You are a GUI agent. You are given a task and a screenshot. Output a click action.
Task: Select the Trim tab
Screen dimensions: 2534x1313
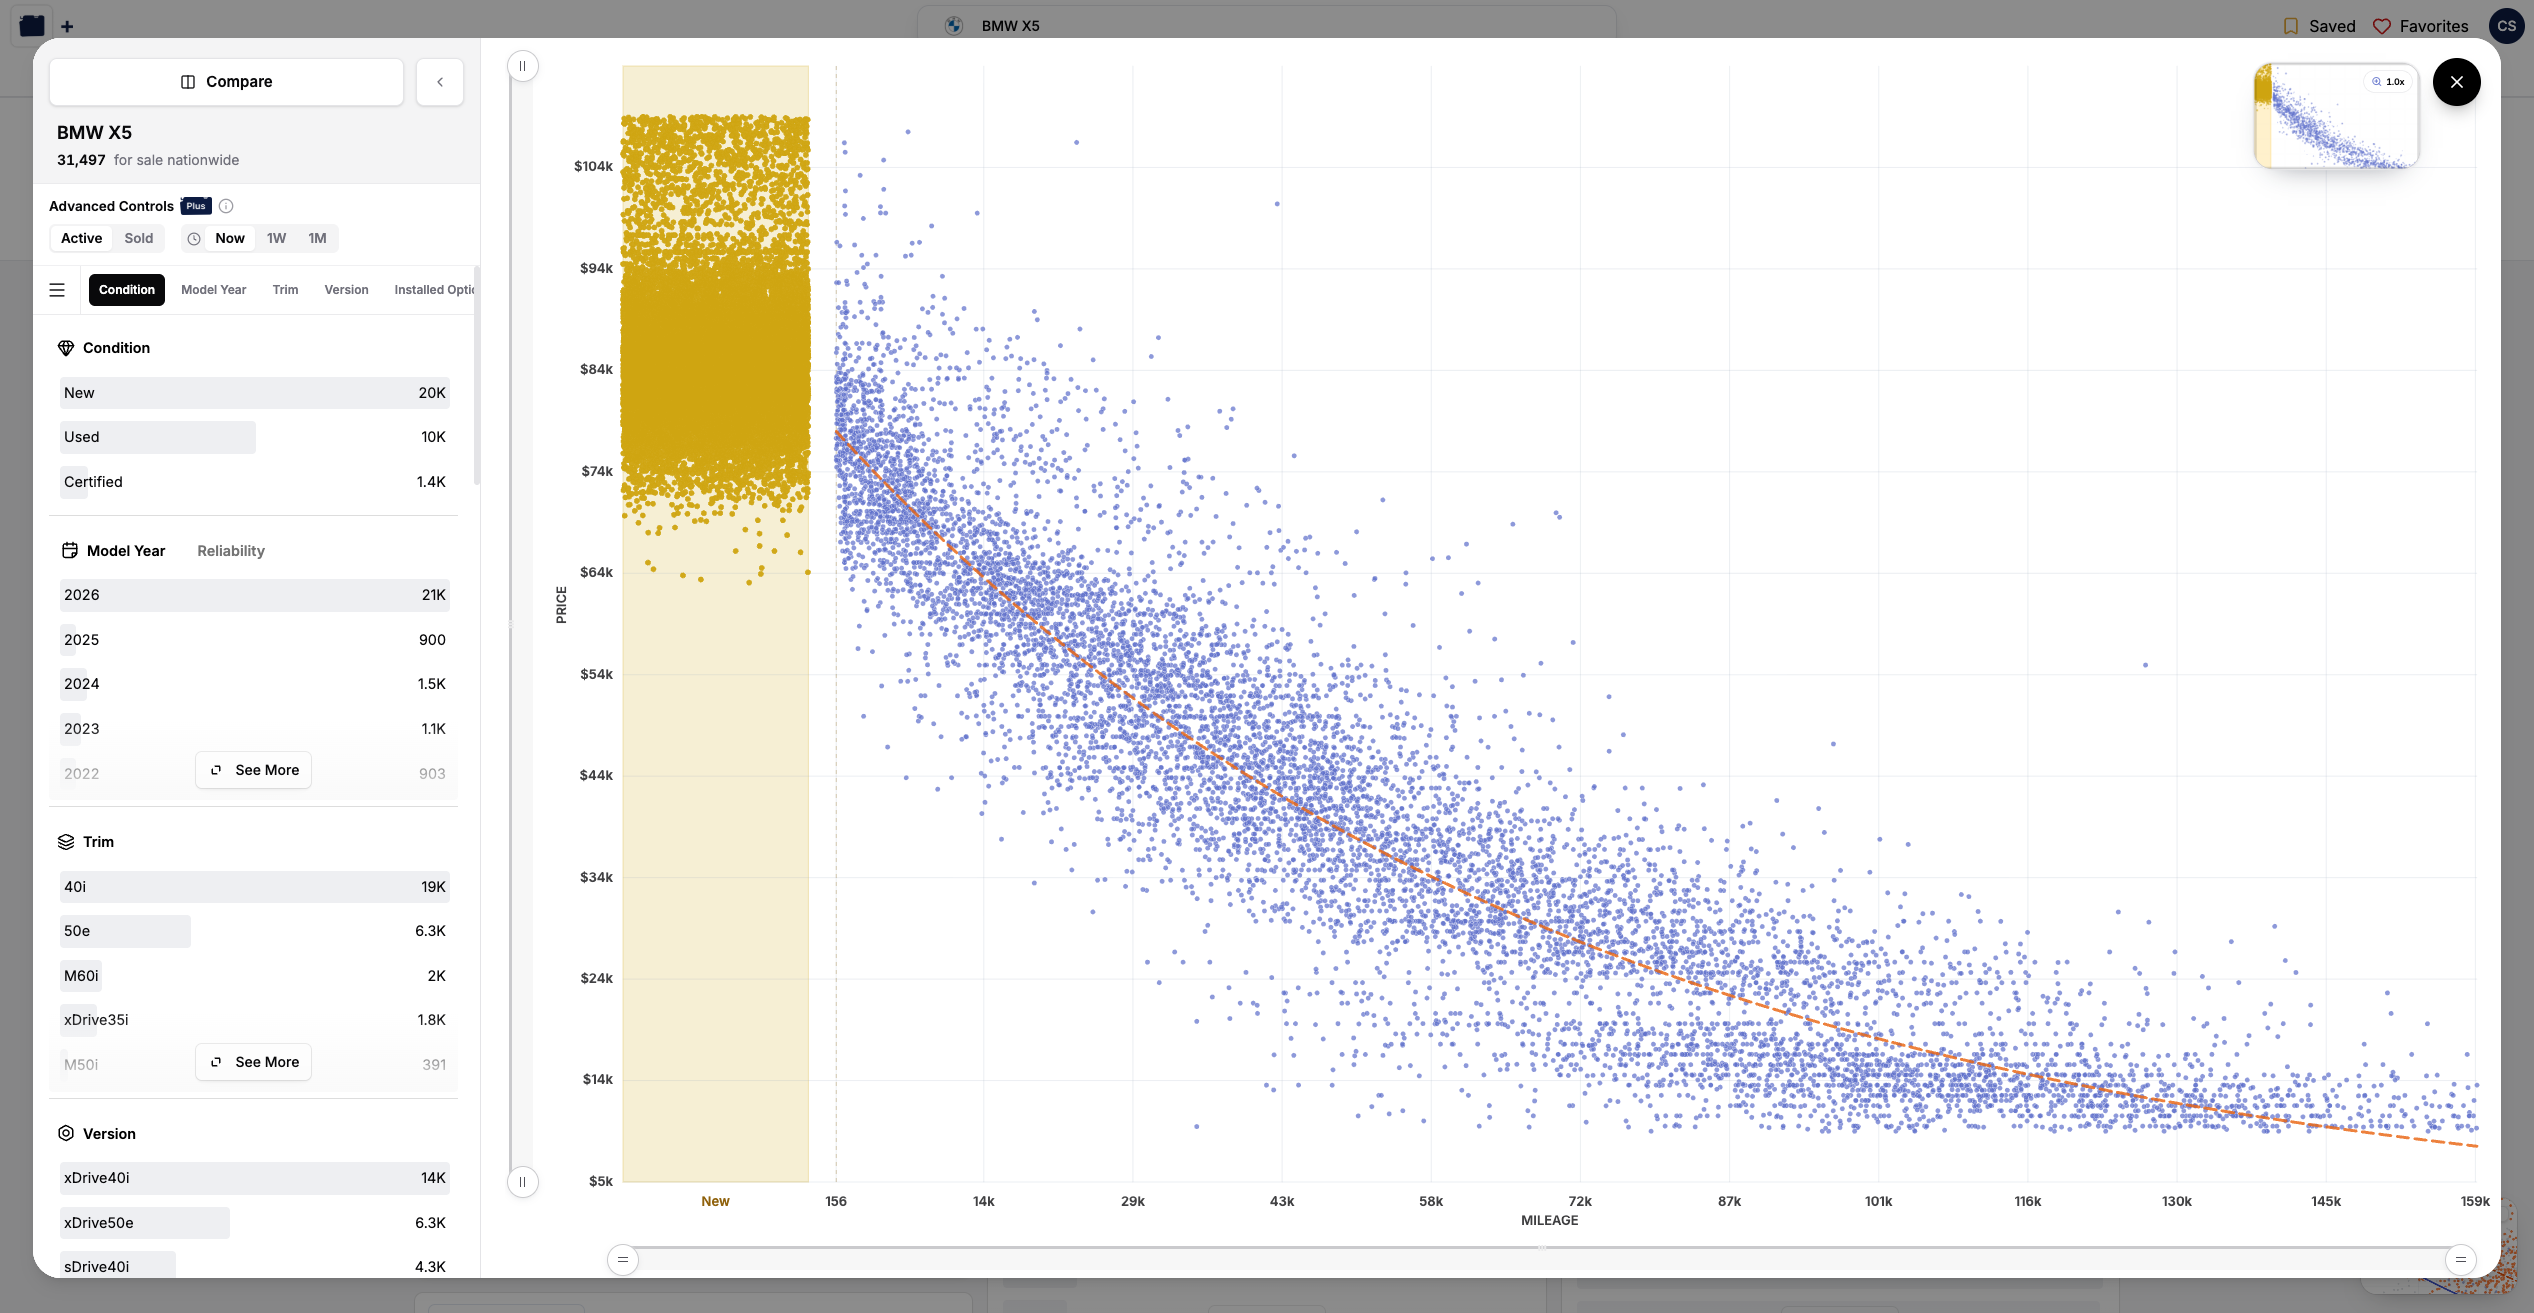pos(285,290)
